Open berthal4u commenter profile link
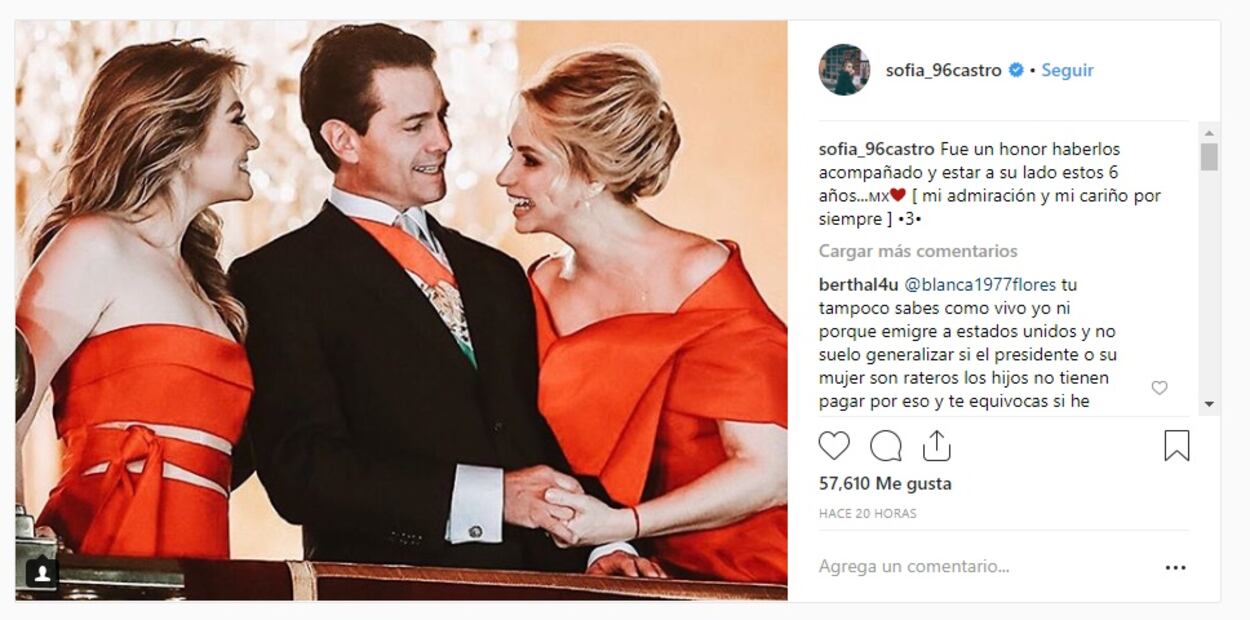1250x620 pixels. [x=859, y=285]
